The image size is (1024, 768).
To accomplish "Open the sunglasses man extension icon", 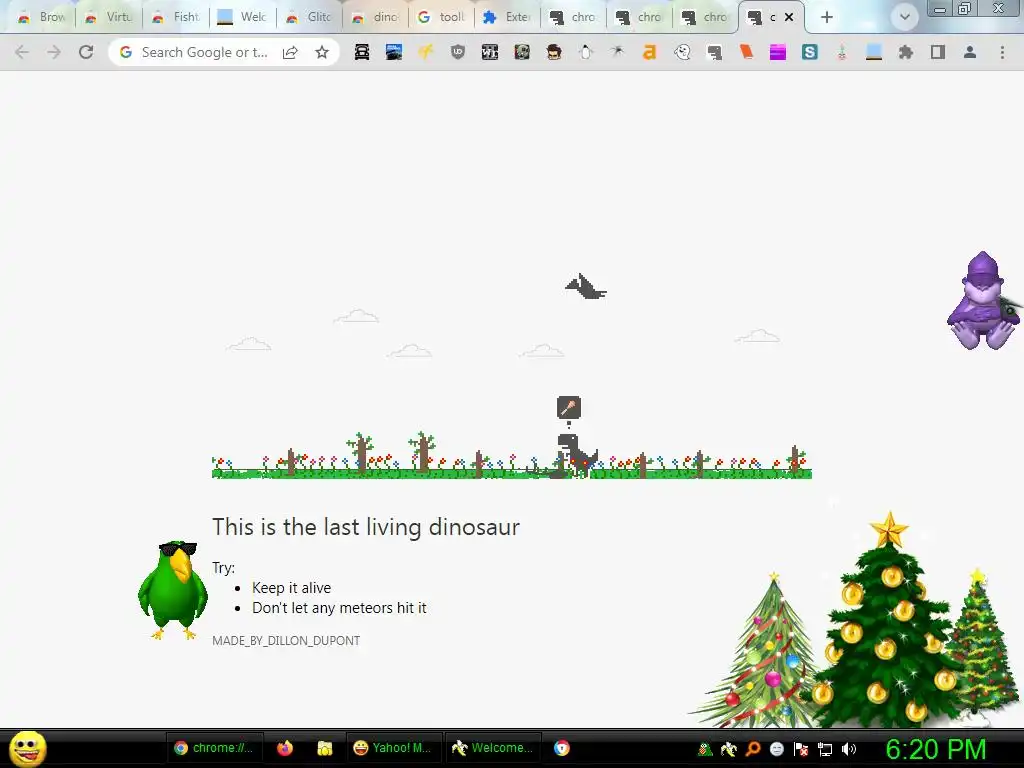I will coord(554,52).
